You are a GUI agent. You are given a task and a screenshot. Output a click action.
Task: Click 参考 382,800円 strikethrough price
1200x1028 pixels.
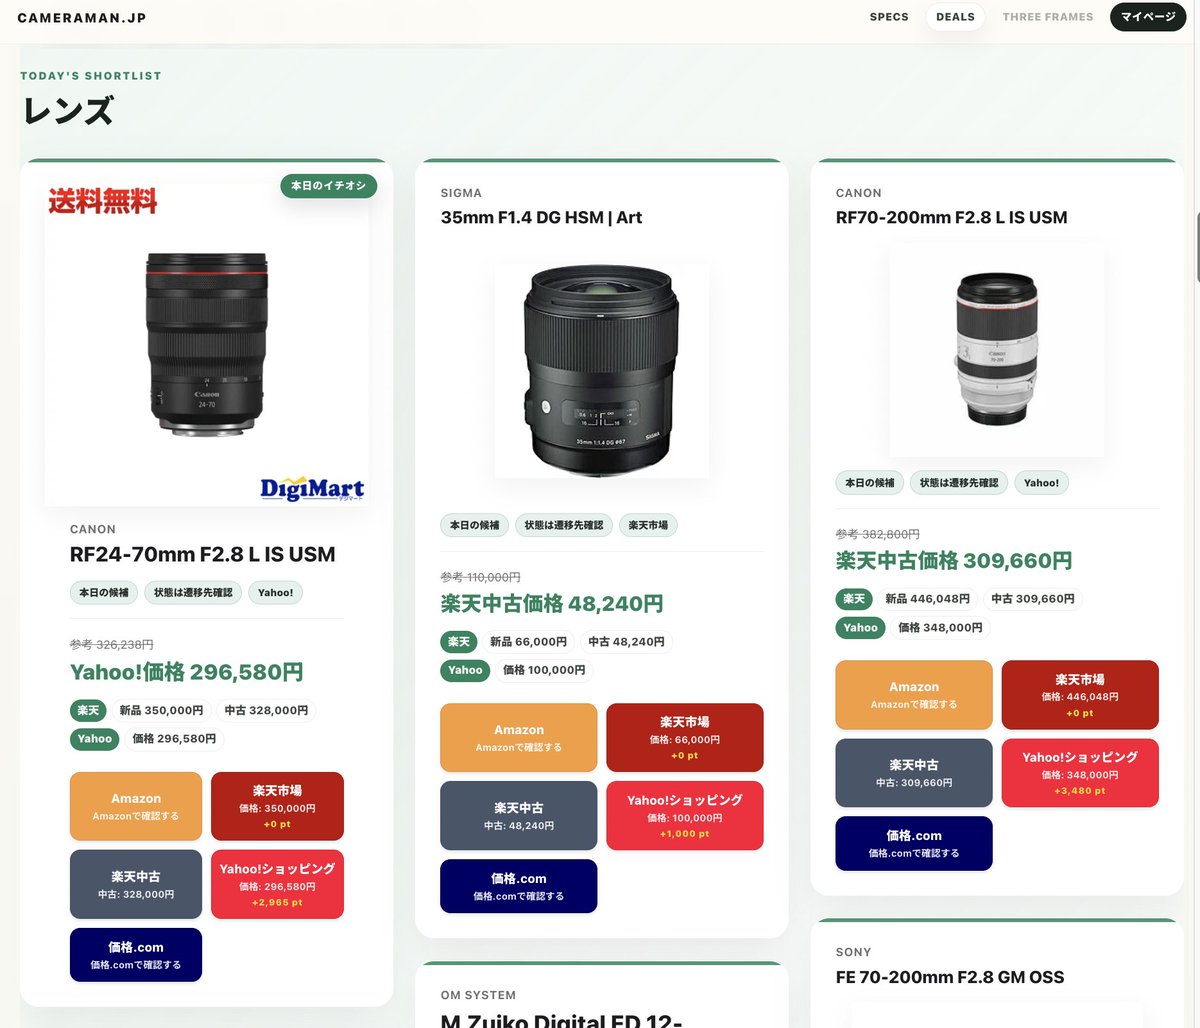(878, 535)
